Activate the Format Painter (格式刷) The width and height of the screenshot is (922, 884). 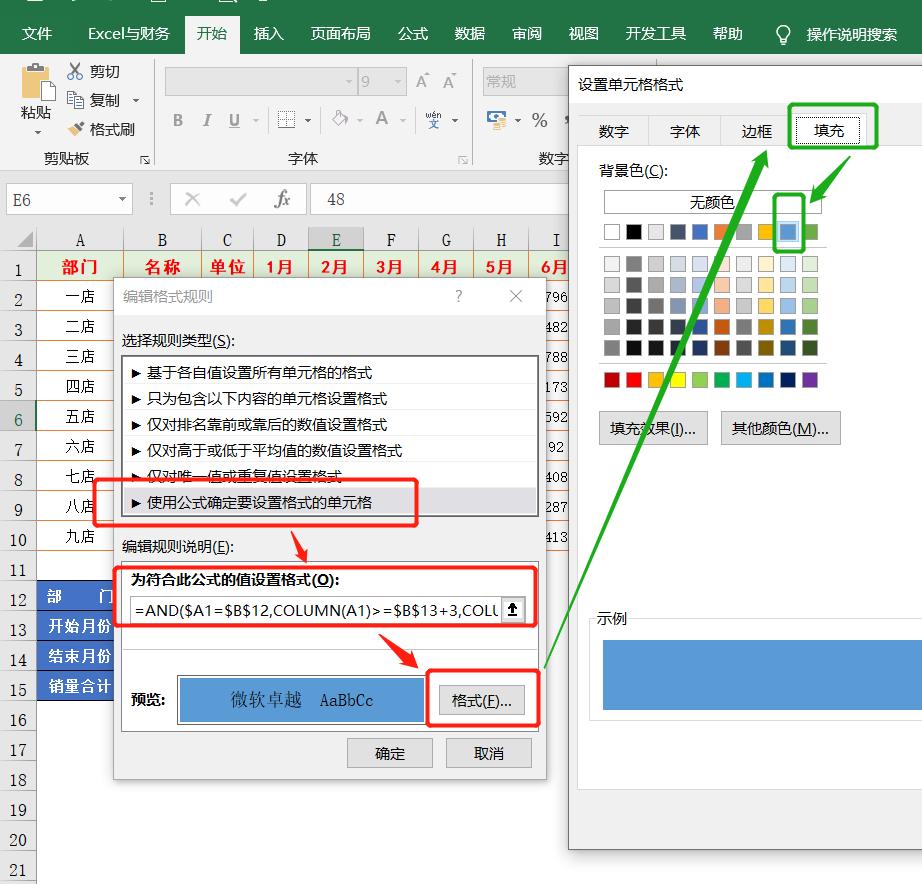(75, 128)
